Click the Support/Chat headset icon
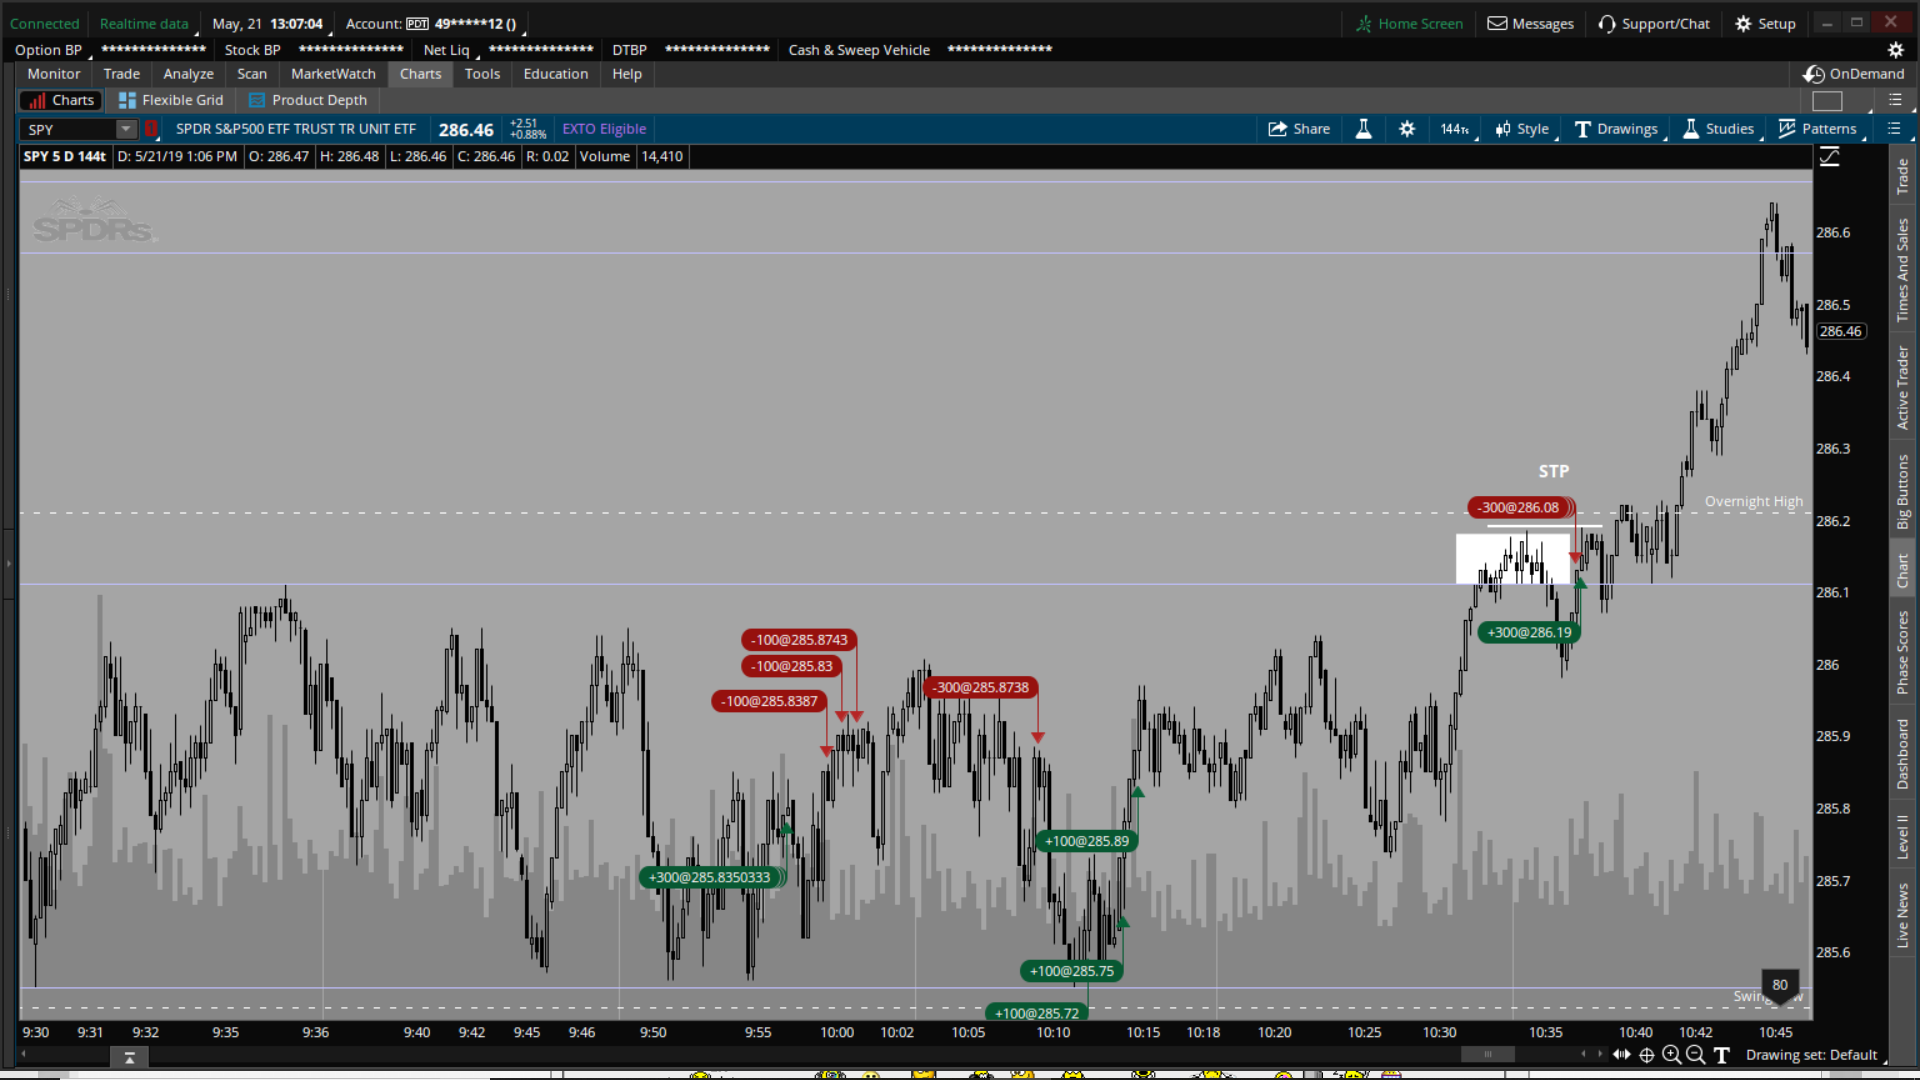Image resolution: width=1920 pixels, height=1080 pixels. (1607, 24)
